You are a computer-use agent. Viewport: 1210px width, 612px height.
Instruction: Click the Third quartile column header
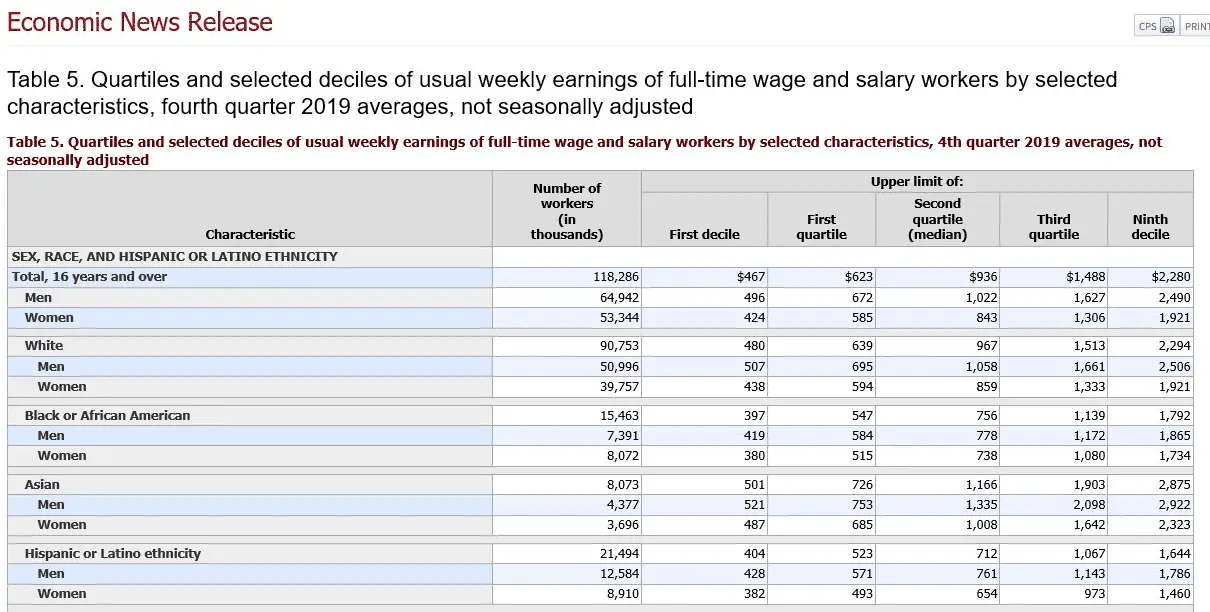[x=1053, y=227]
